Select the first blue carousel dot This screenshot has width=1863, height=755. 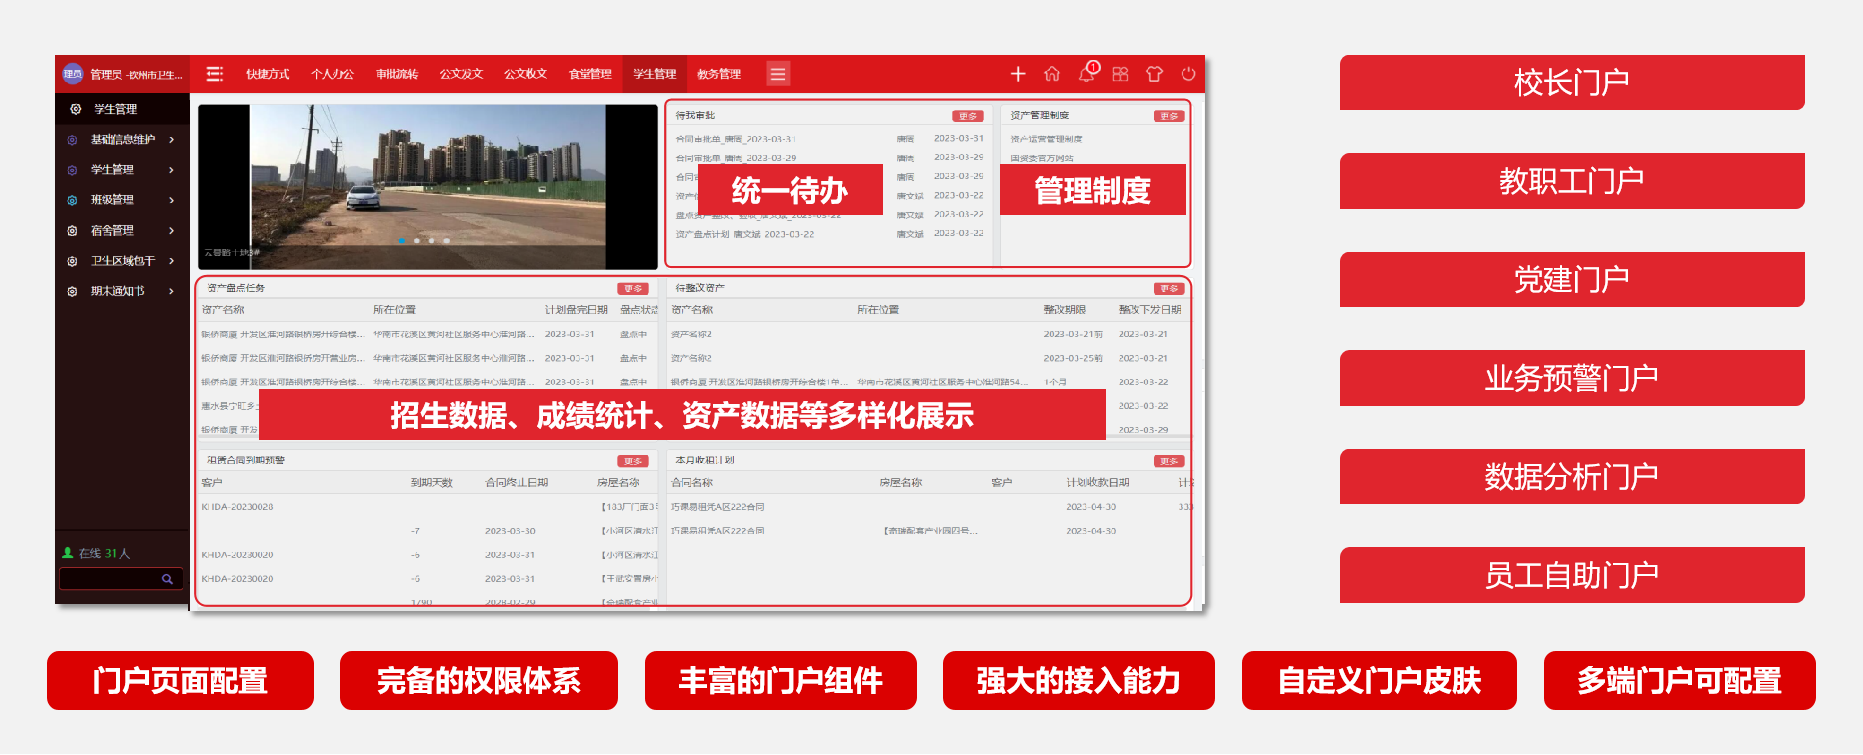coord(402,240)
